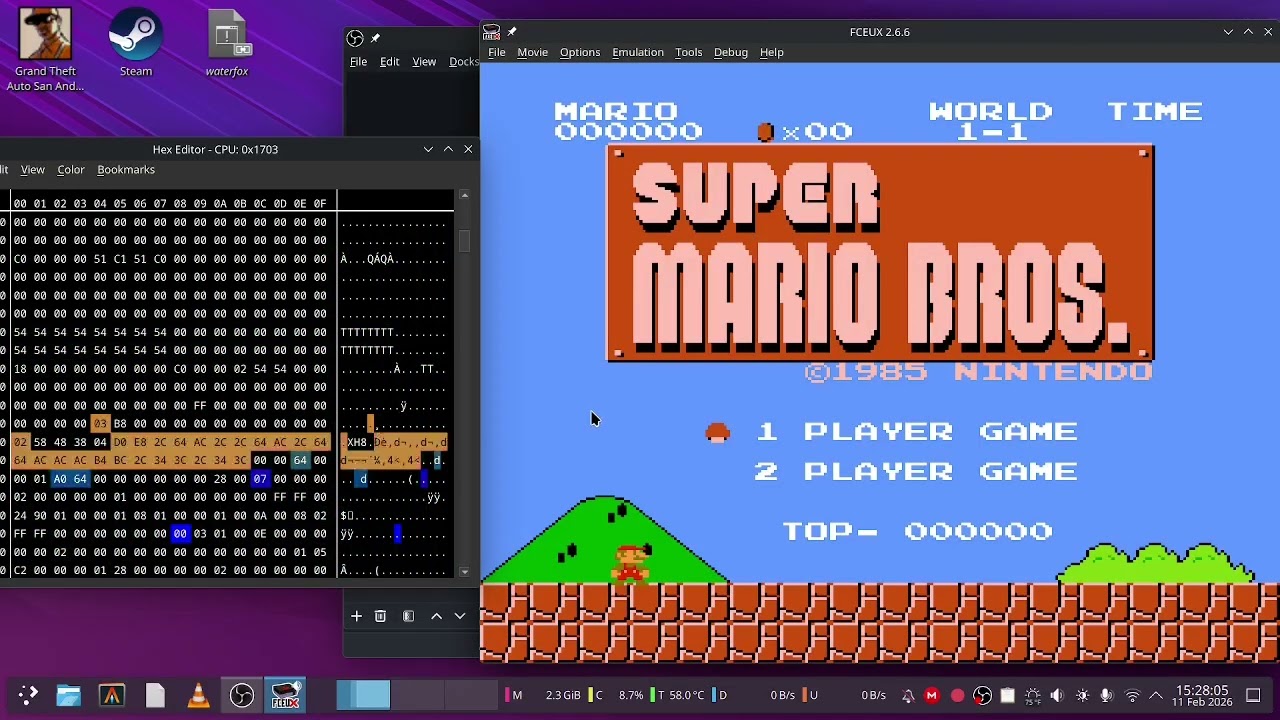
Task: Select the D0 byte in the orange row
Action: coord(120,442)
